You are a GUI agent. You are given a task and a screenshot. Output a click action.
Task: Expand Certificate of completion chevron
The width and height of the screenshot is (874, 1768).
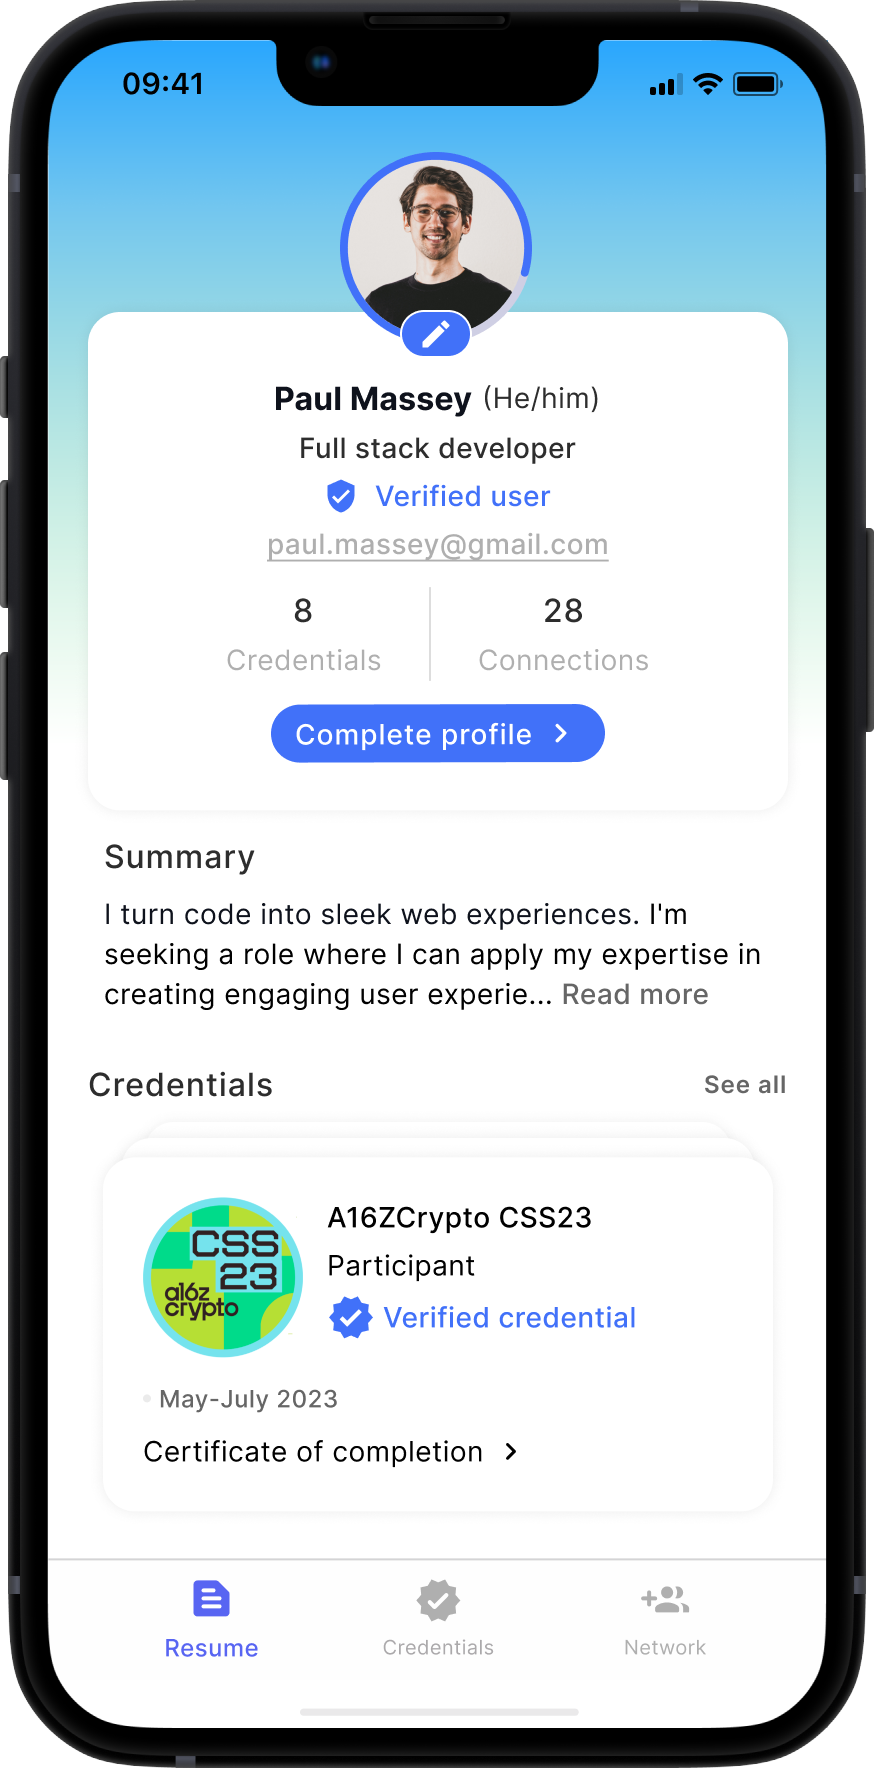[x=511, y=1451]
